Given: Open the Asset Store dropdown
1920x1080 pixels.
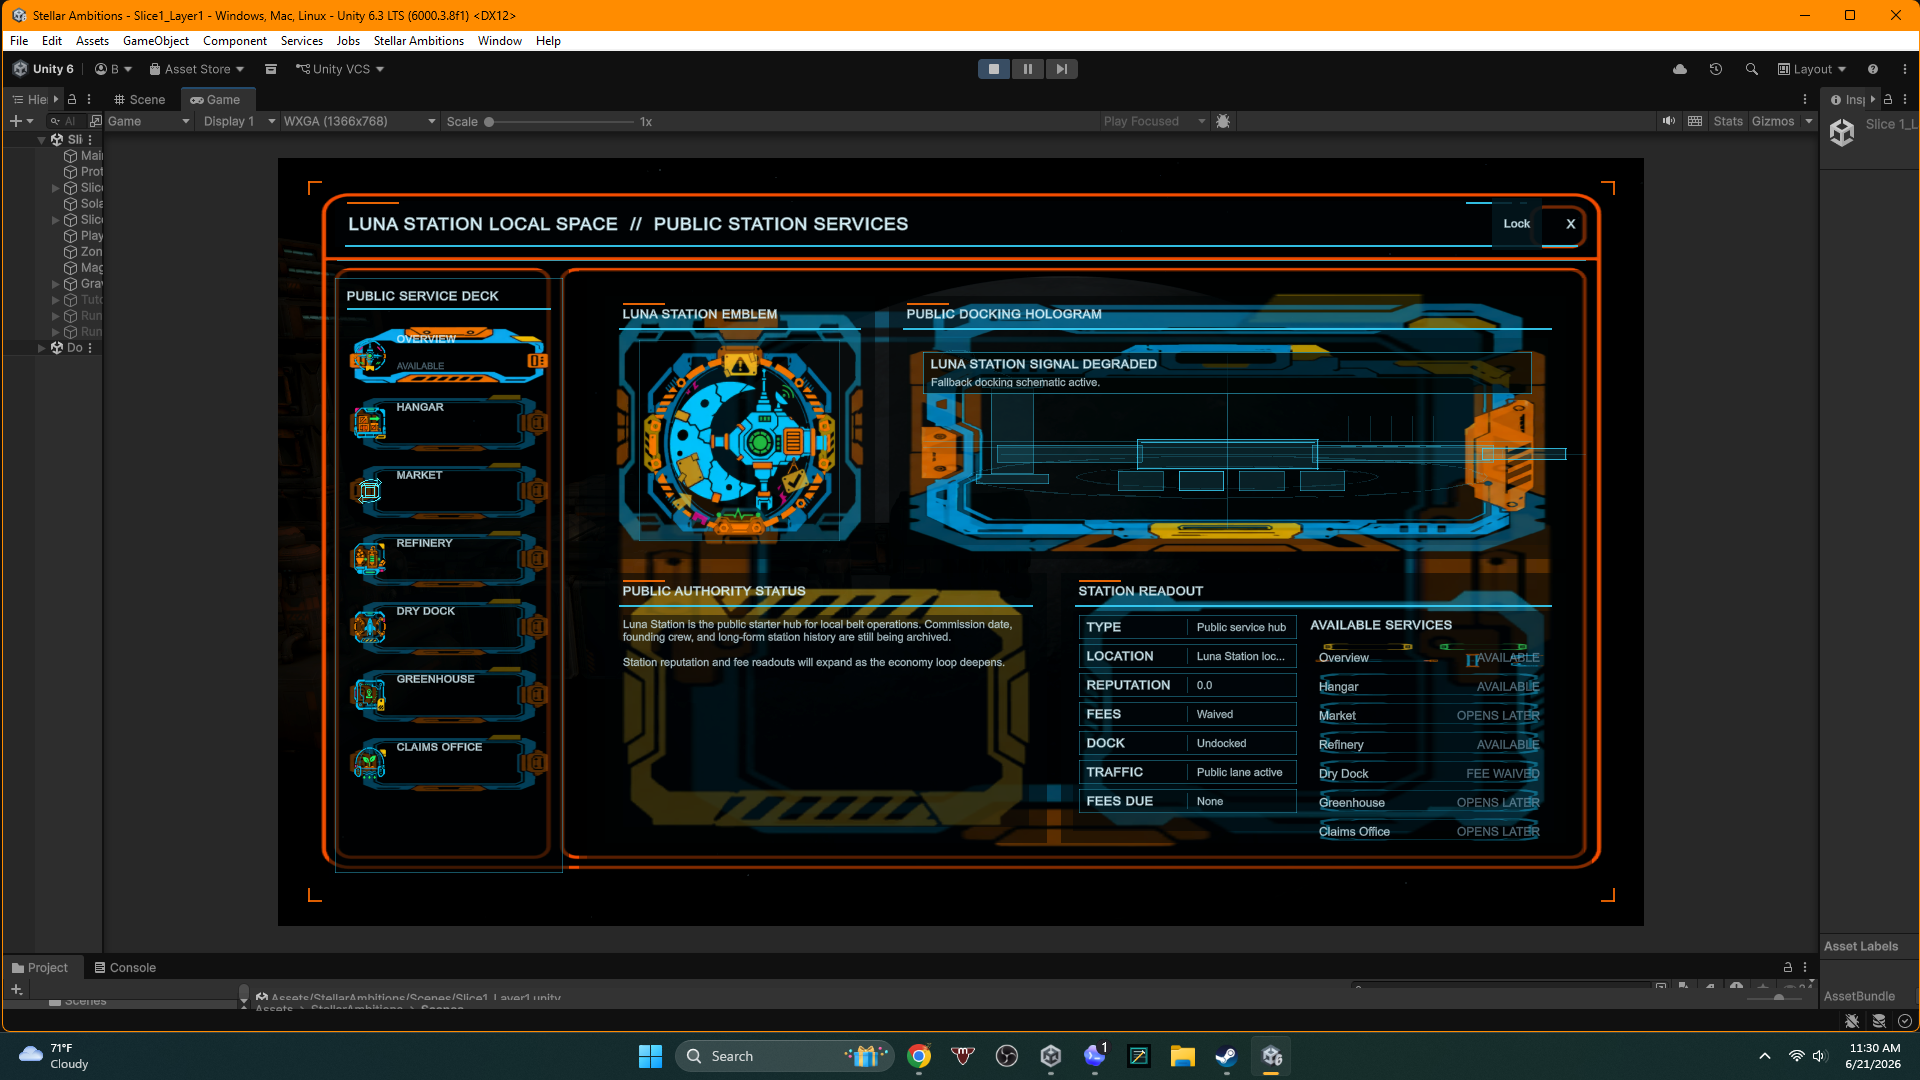Looking at the screenshot, I should pyautogui.click(x=197, y=69).
